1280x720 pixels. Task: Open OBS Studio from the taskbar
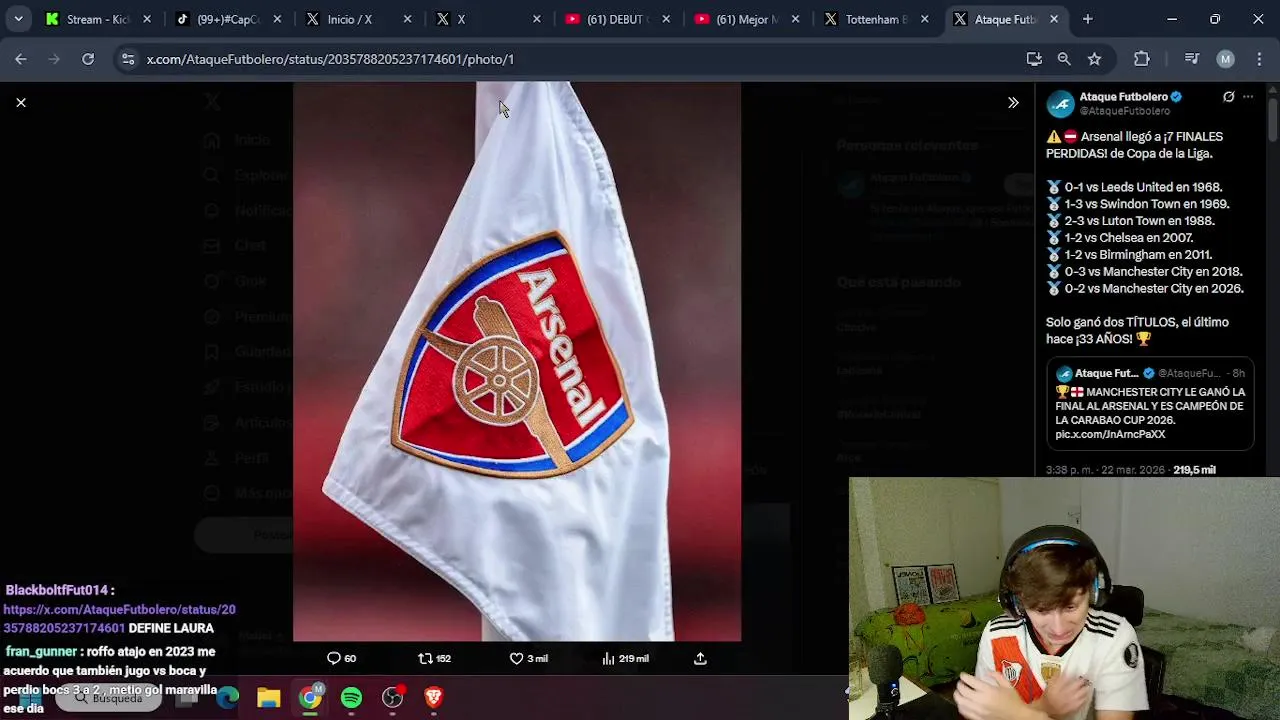tap(392, 697)
